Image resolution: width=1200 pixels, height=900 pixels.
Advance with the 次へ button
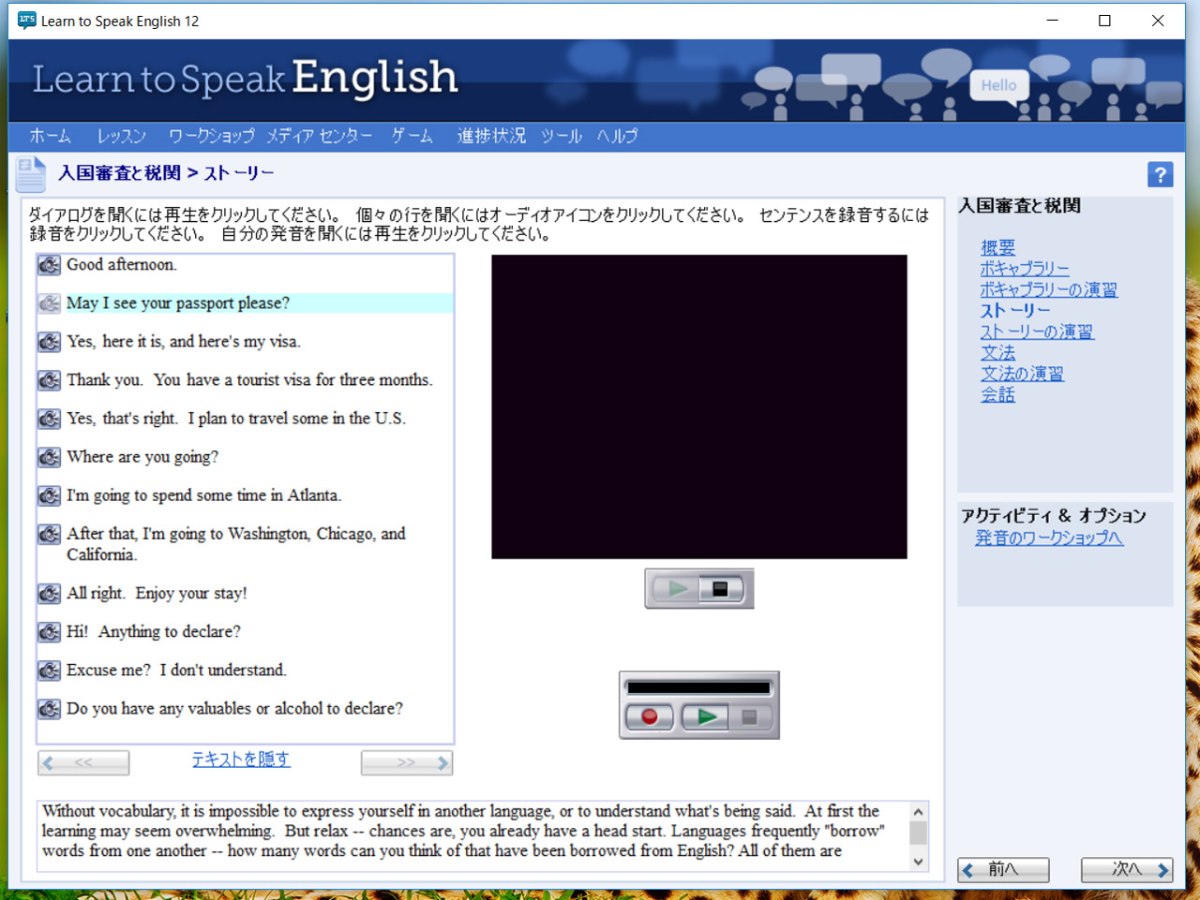pyautogui.click(x=1126, y=869)
